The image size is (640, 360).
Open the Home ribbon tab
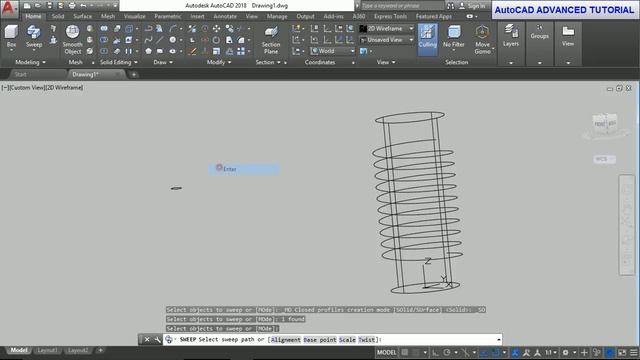[33, 16]
